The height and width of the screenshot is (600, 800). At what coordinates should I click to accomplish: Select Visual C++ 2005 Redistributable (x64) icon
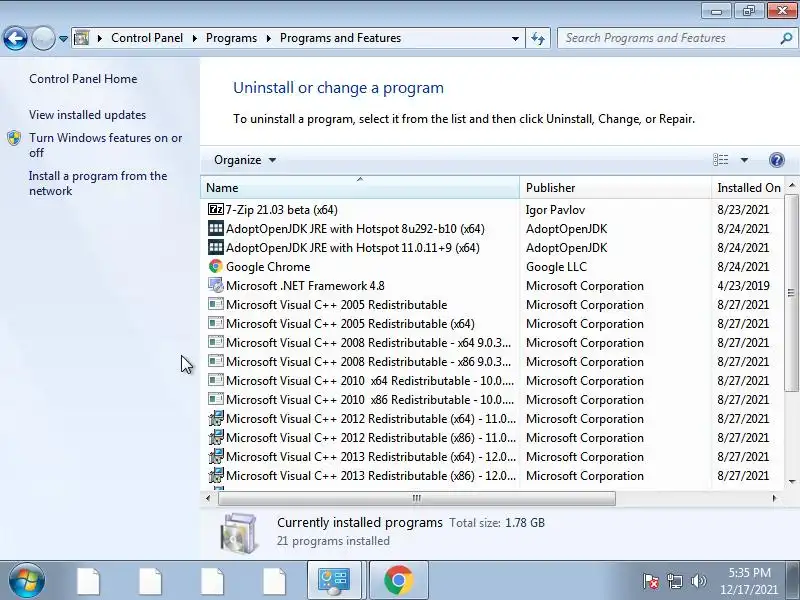tap(216, 323)
